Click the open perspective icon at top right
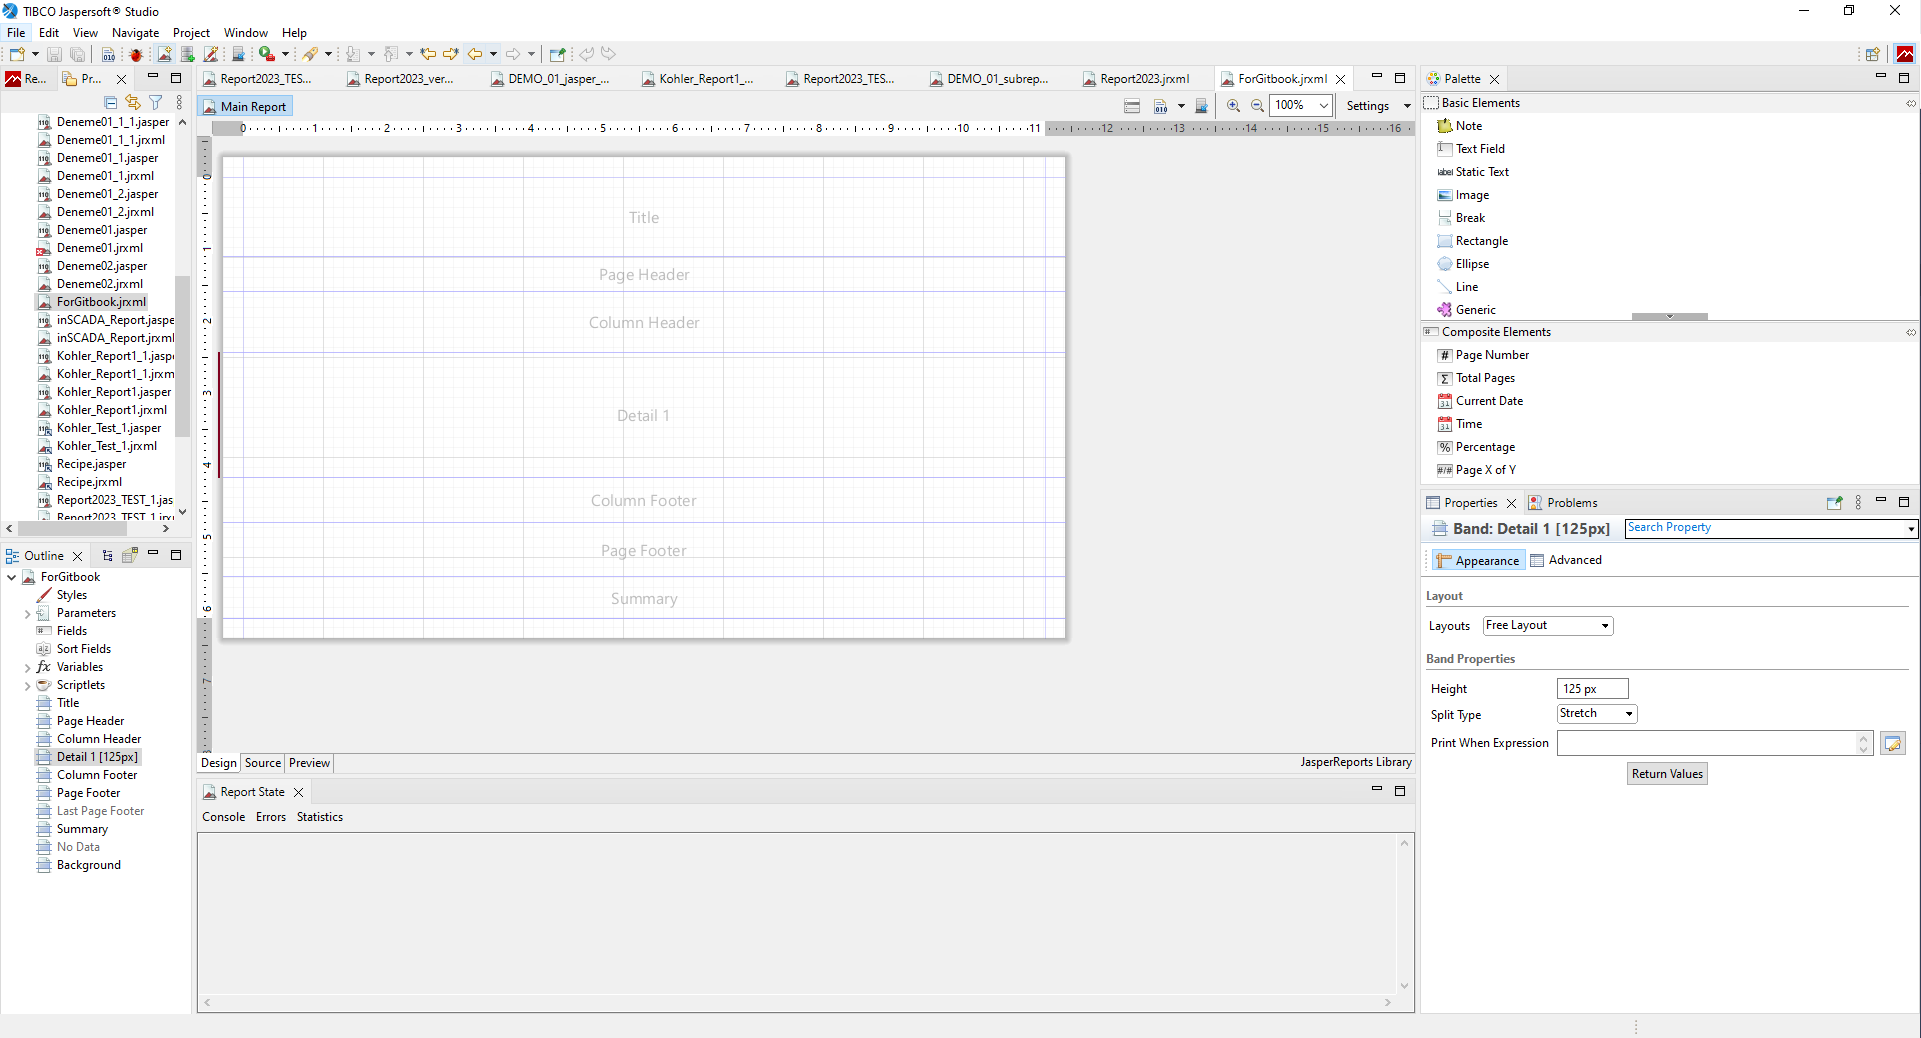The image size is (1921, 1038). point(1872,54)
